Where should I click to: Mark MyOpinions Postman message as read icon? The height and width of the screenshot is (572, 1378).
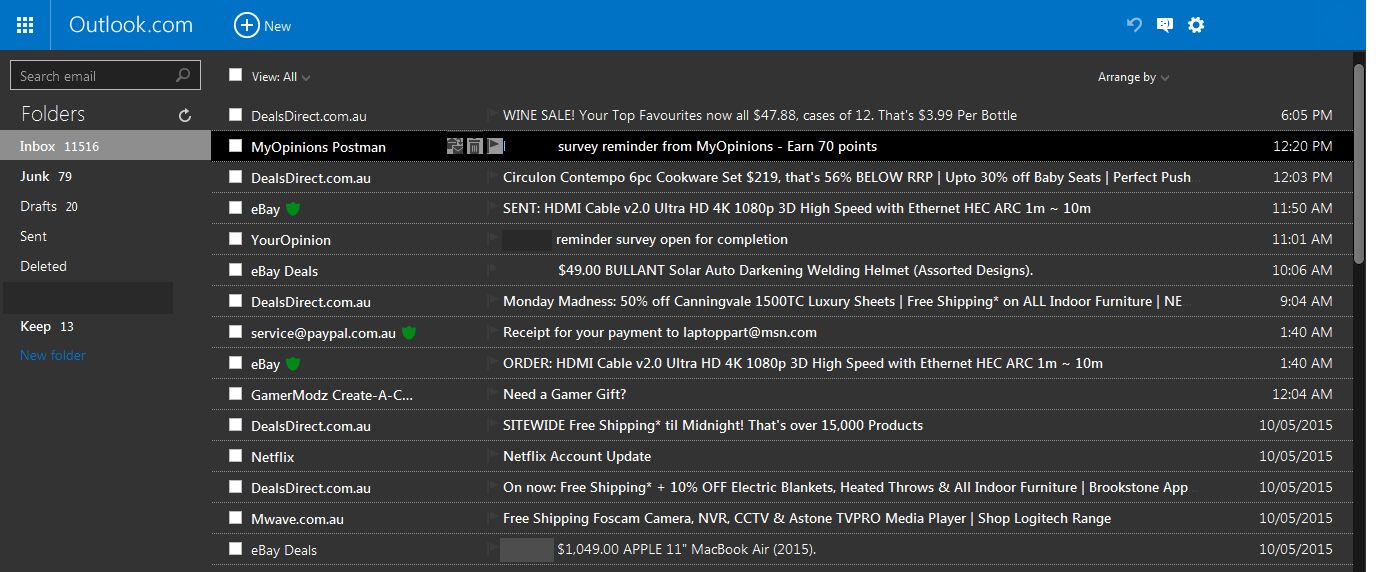click(x=455, y=146)
